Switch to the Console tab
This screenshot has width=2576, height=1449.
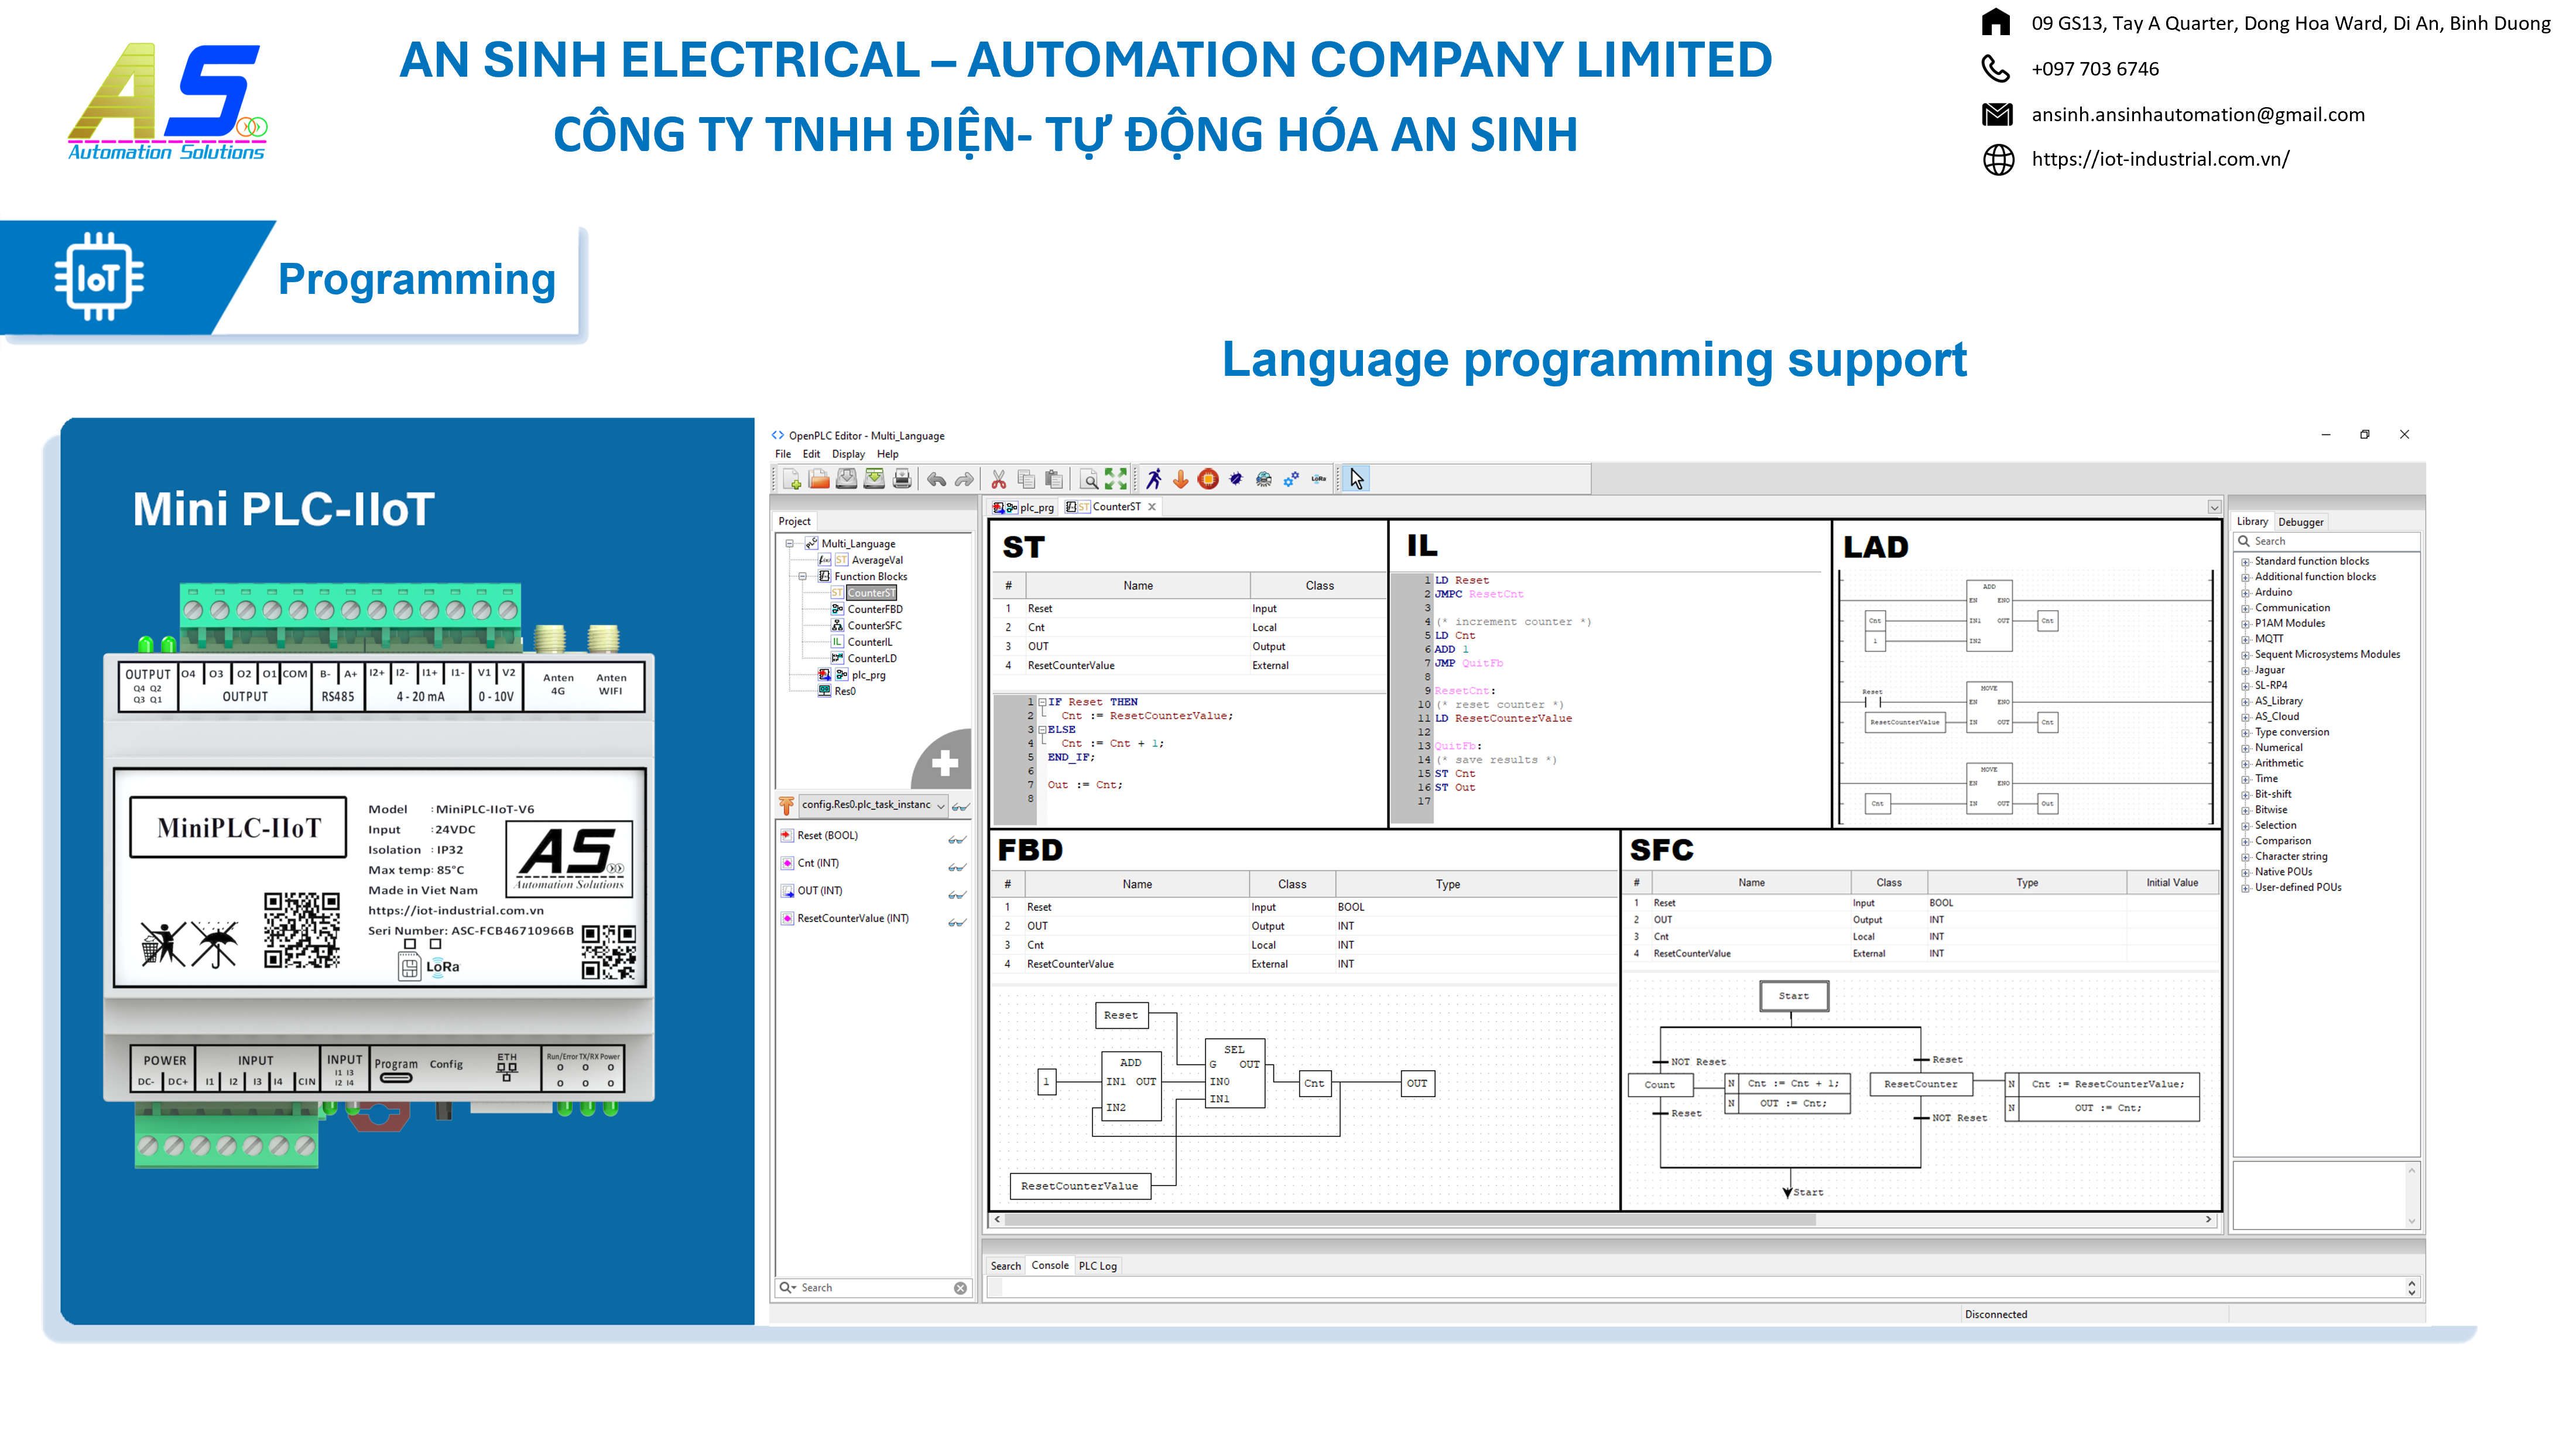click(x=1050, y=1266)
